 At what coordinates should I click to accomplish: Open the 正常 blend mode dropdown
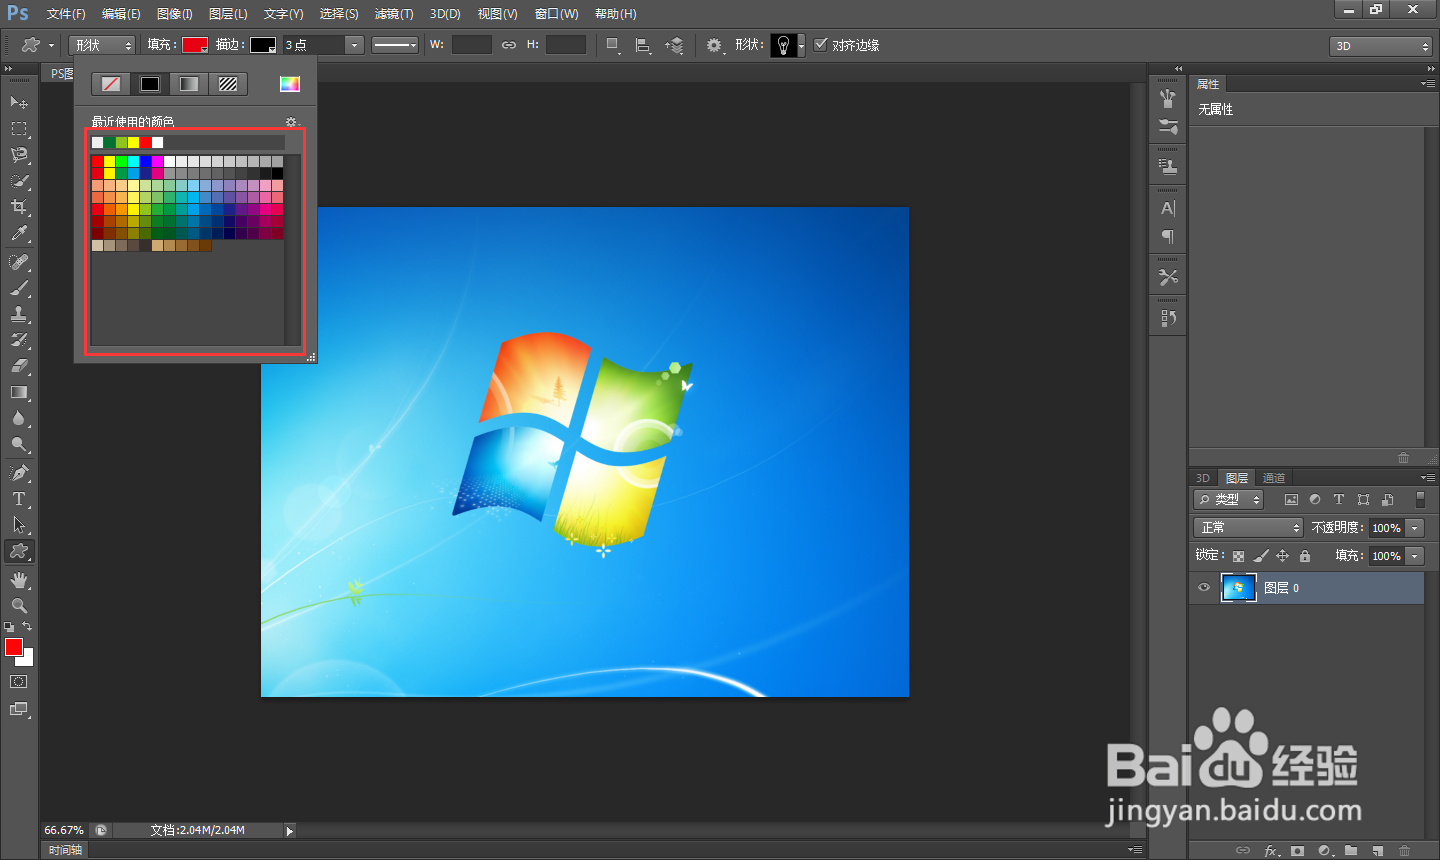coord(1248,527)
